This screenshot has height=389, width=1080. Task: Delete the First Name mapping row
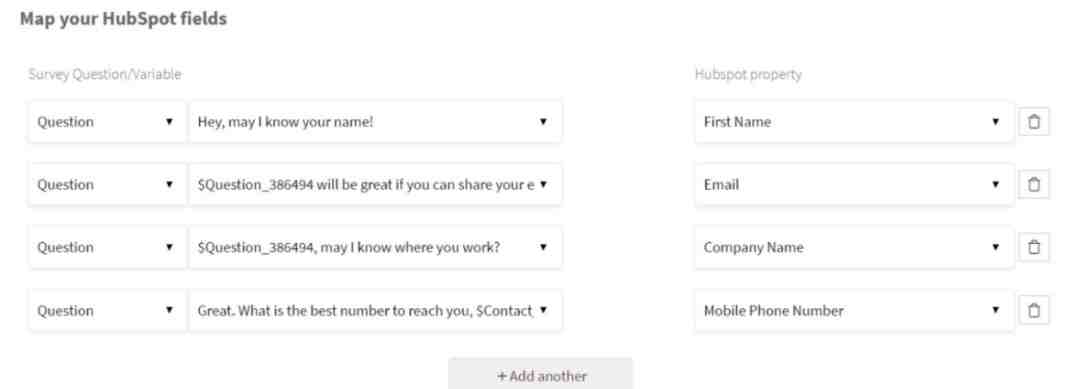[x=1034, y=122]
